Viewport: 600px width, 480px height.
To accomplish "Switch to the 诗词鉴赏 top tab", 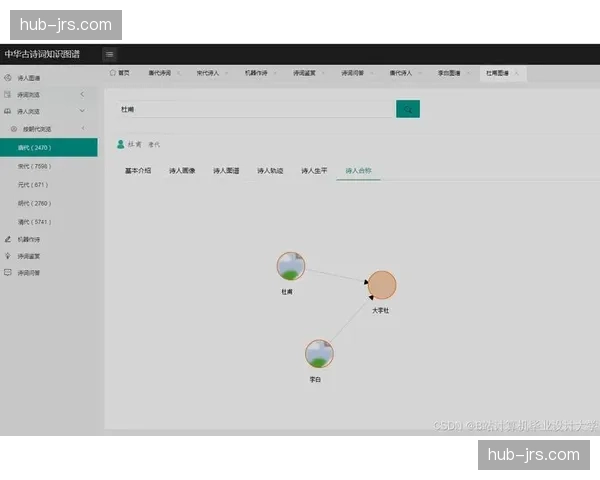I will pyautogui.click(x=304, y=73).
